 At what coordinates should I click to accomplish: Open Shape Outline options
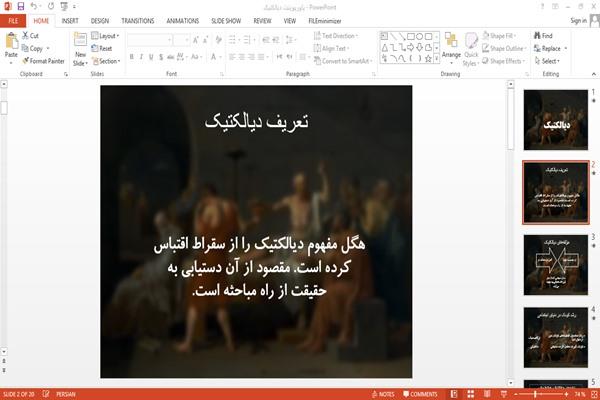[504, 48]
